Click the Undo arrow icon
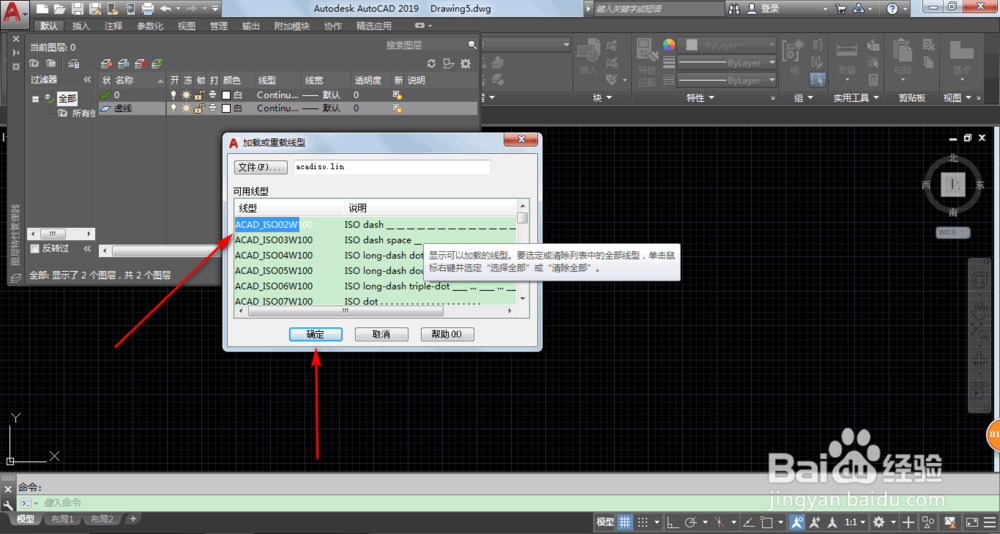The image size is (1000, 534). 166,9
